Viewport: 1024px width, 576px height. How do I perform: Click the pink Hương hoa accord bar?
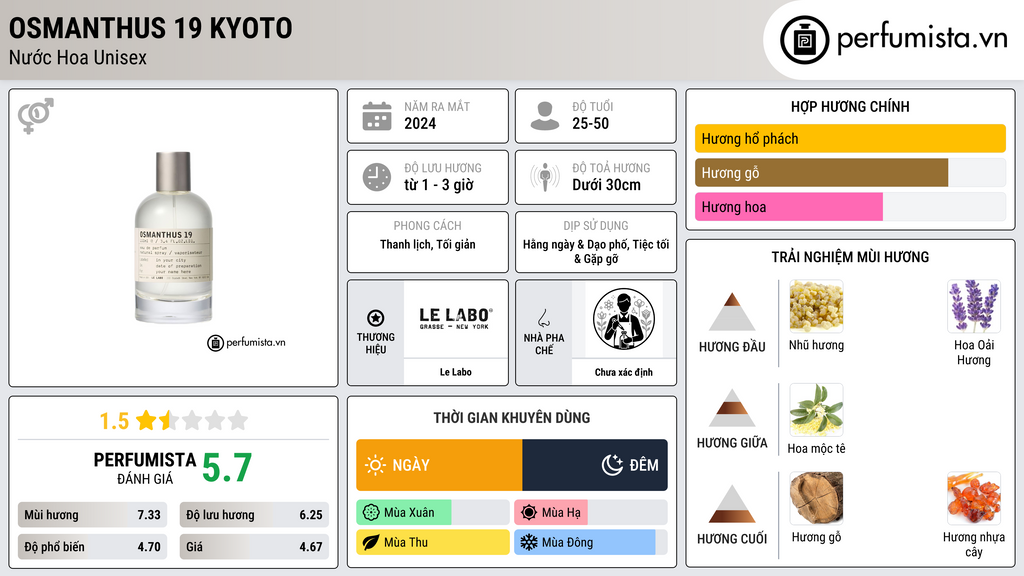click(789, 207)
